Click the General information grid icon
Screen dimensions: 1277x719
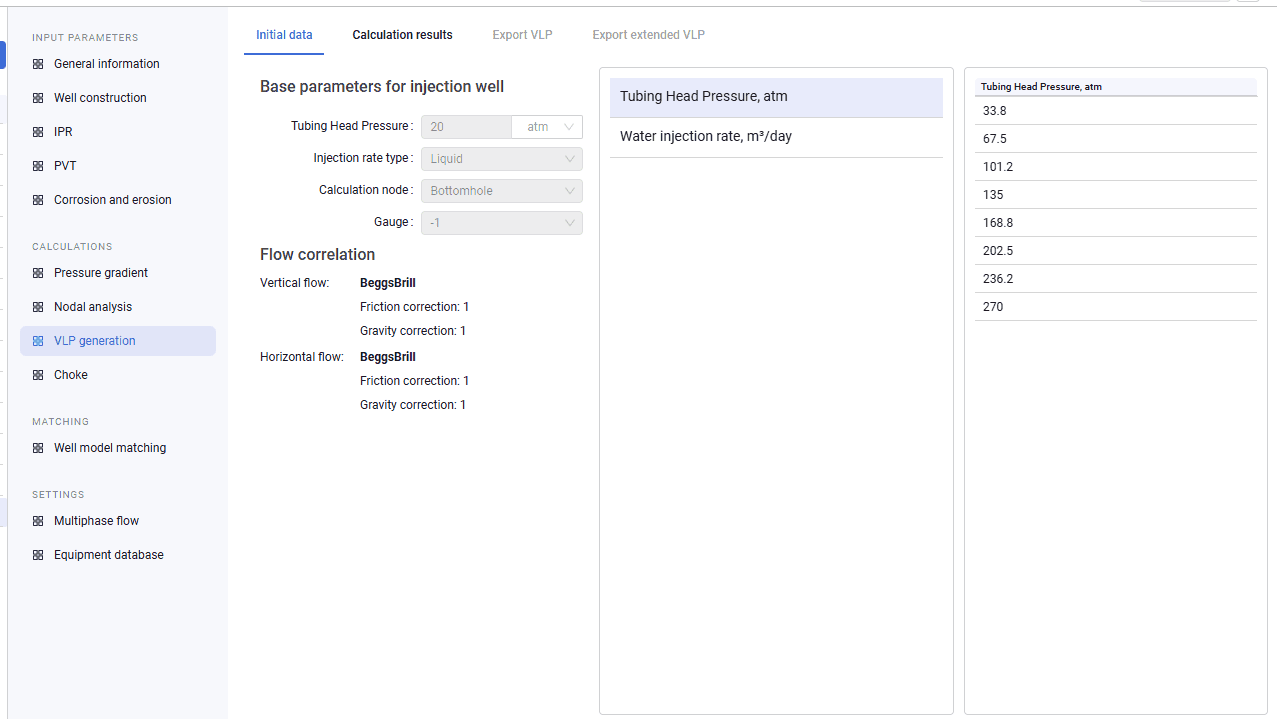click(38, 64)
